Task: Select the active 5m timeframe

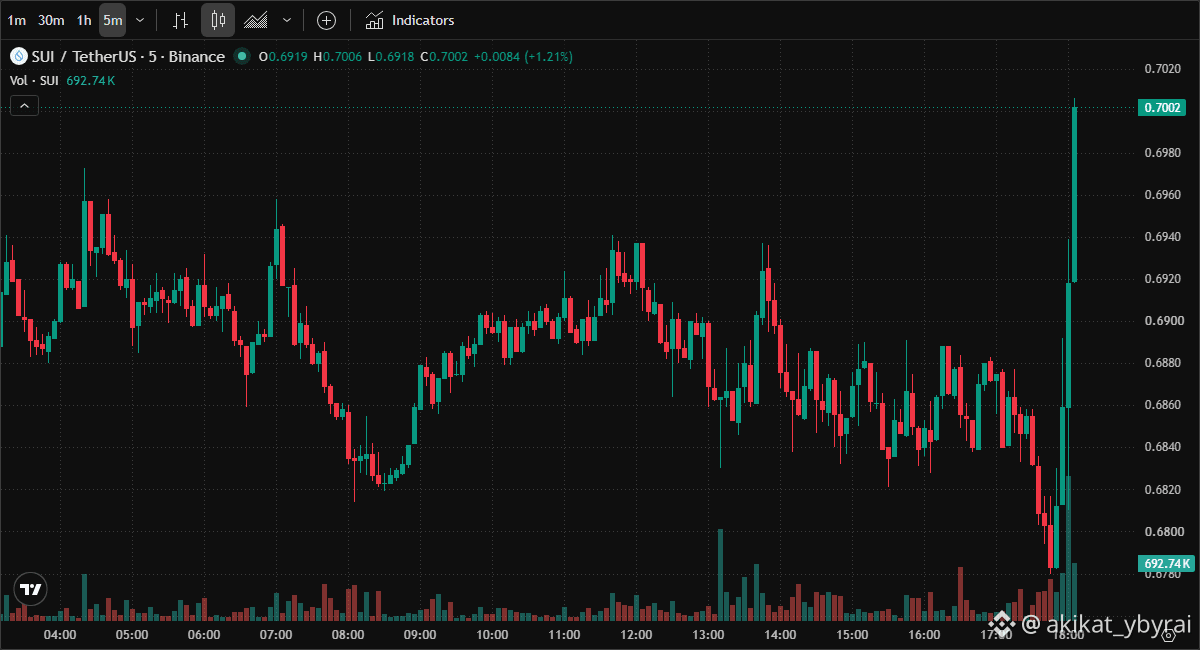Action: tap(112, 20)
